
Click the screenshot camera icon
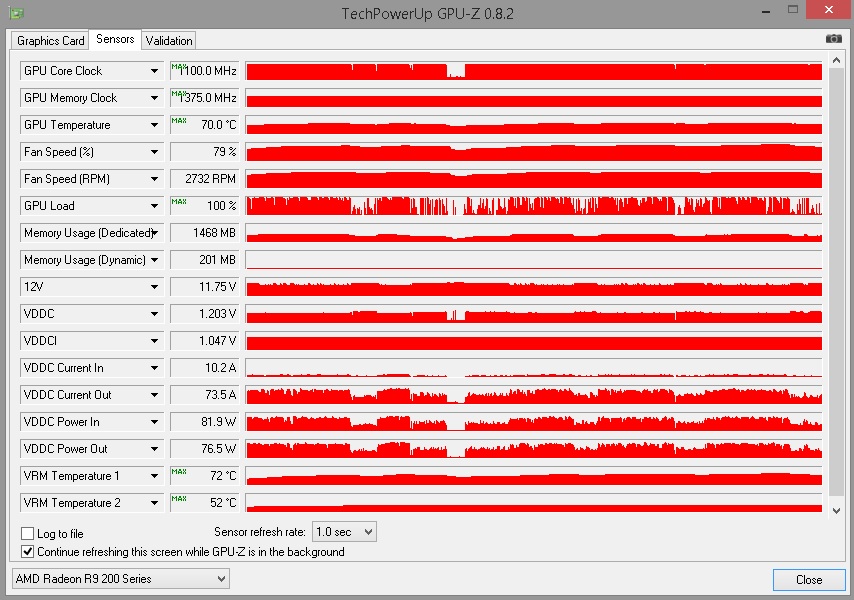tap(833, 39)
